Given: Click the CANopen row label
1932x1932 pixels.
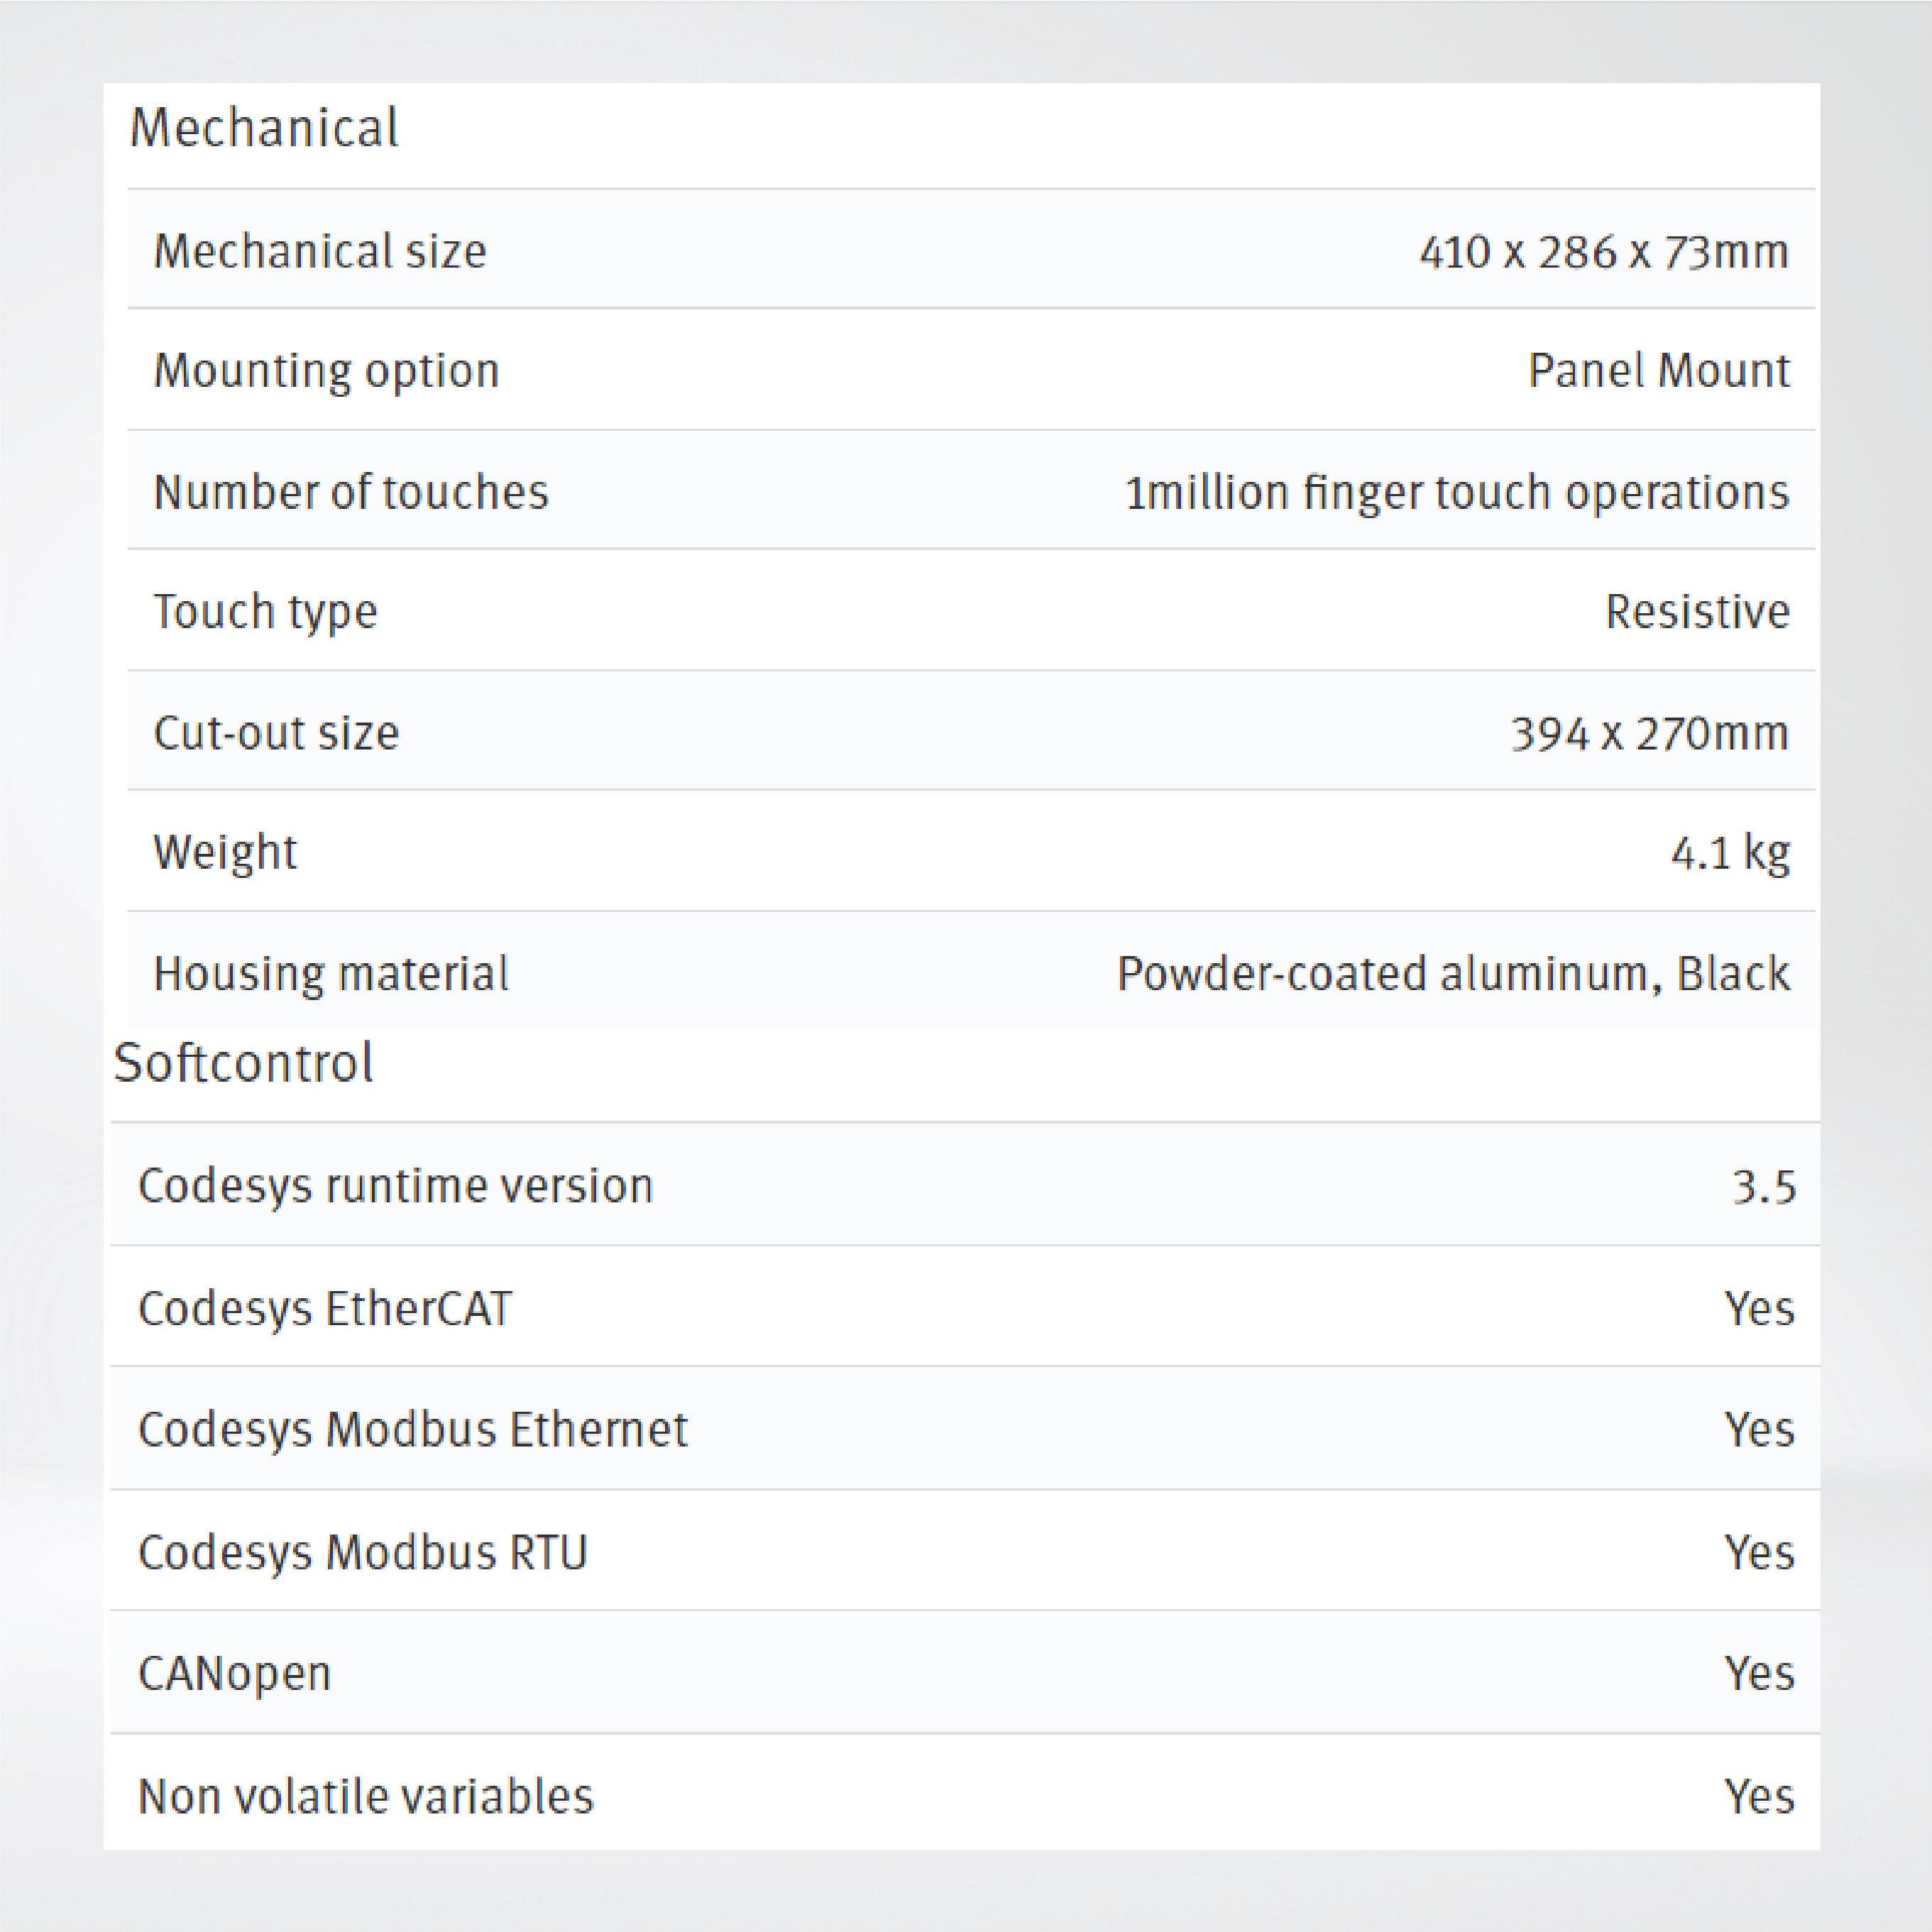Looking at the screenshot, I should click(x=234, y=1673).
